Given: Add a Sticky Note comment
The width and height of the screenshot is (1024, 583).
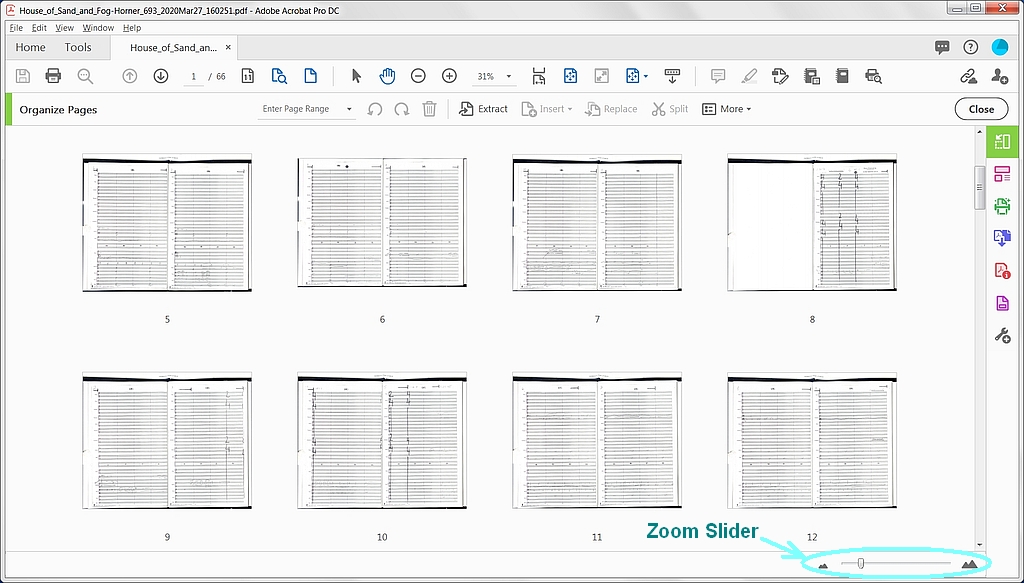Looking at the screenshot, I should 717,75.
